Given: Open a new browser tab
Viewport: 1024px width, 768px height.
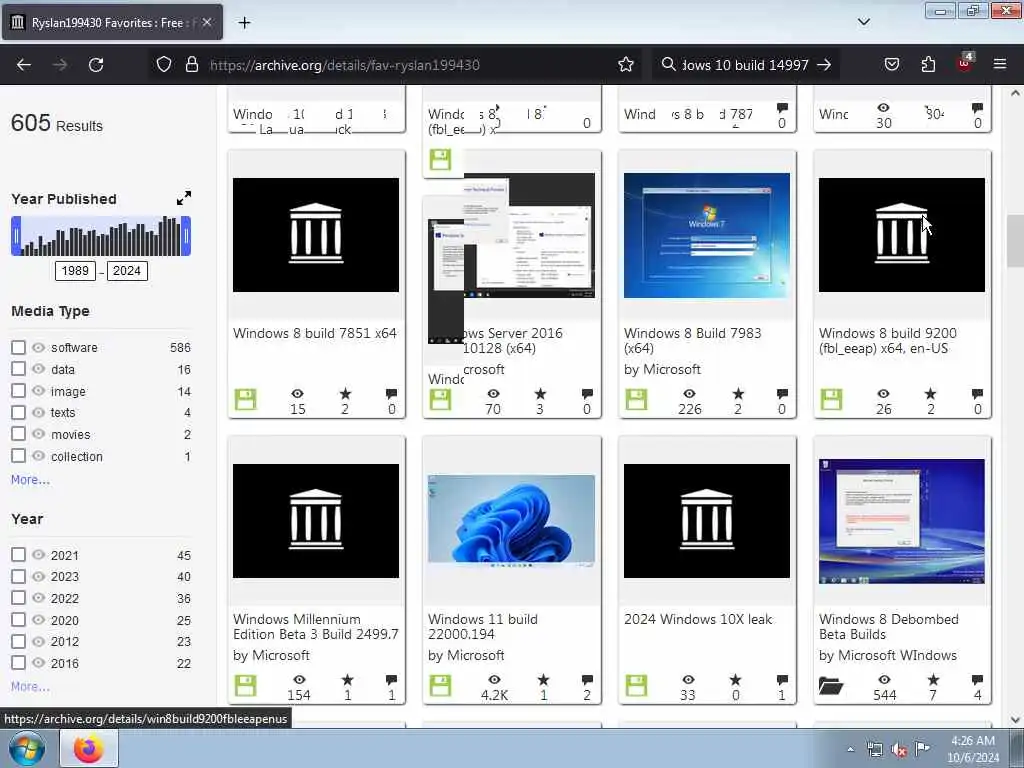Looking at the screenshot, I should [x=244, y=23].
